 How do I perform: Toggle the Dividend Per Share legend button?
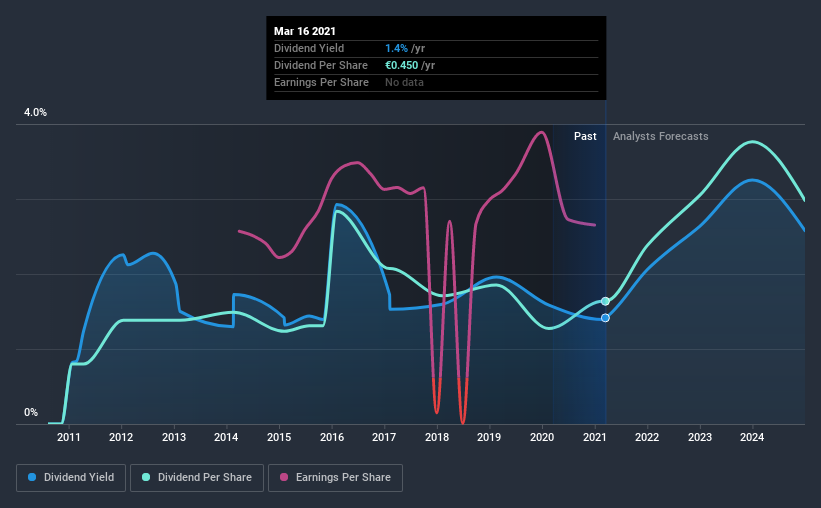[197, 478]
